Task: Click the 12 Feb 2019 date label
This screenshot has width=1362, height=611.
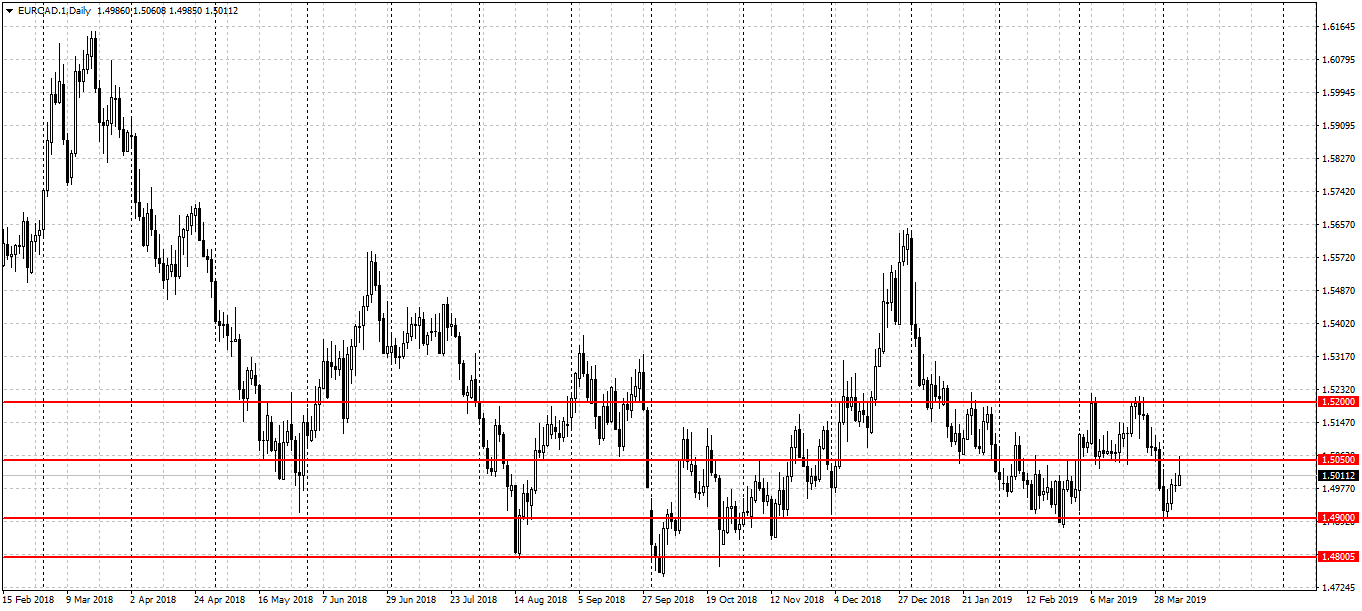Action: pyautogui.click(x=1051, y=600)
